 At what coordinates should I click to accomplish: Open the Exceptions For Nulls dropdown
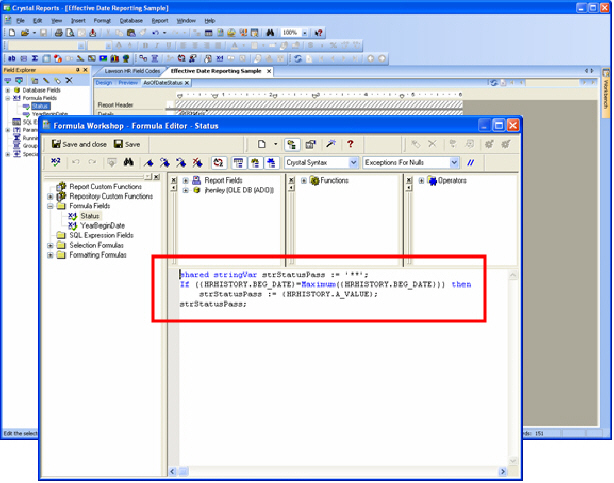click(x=454, y=162)
